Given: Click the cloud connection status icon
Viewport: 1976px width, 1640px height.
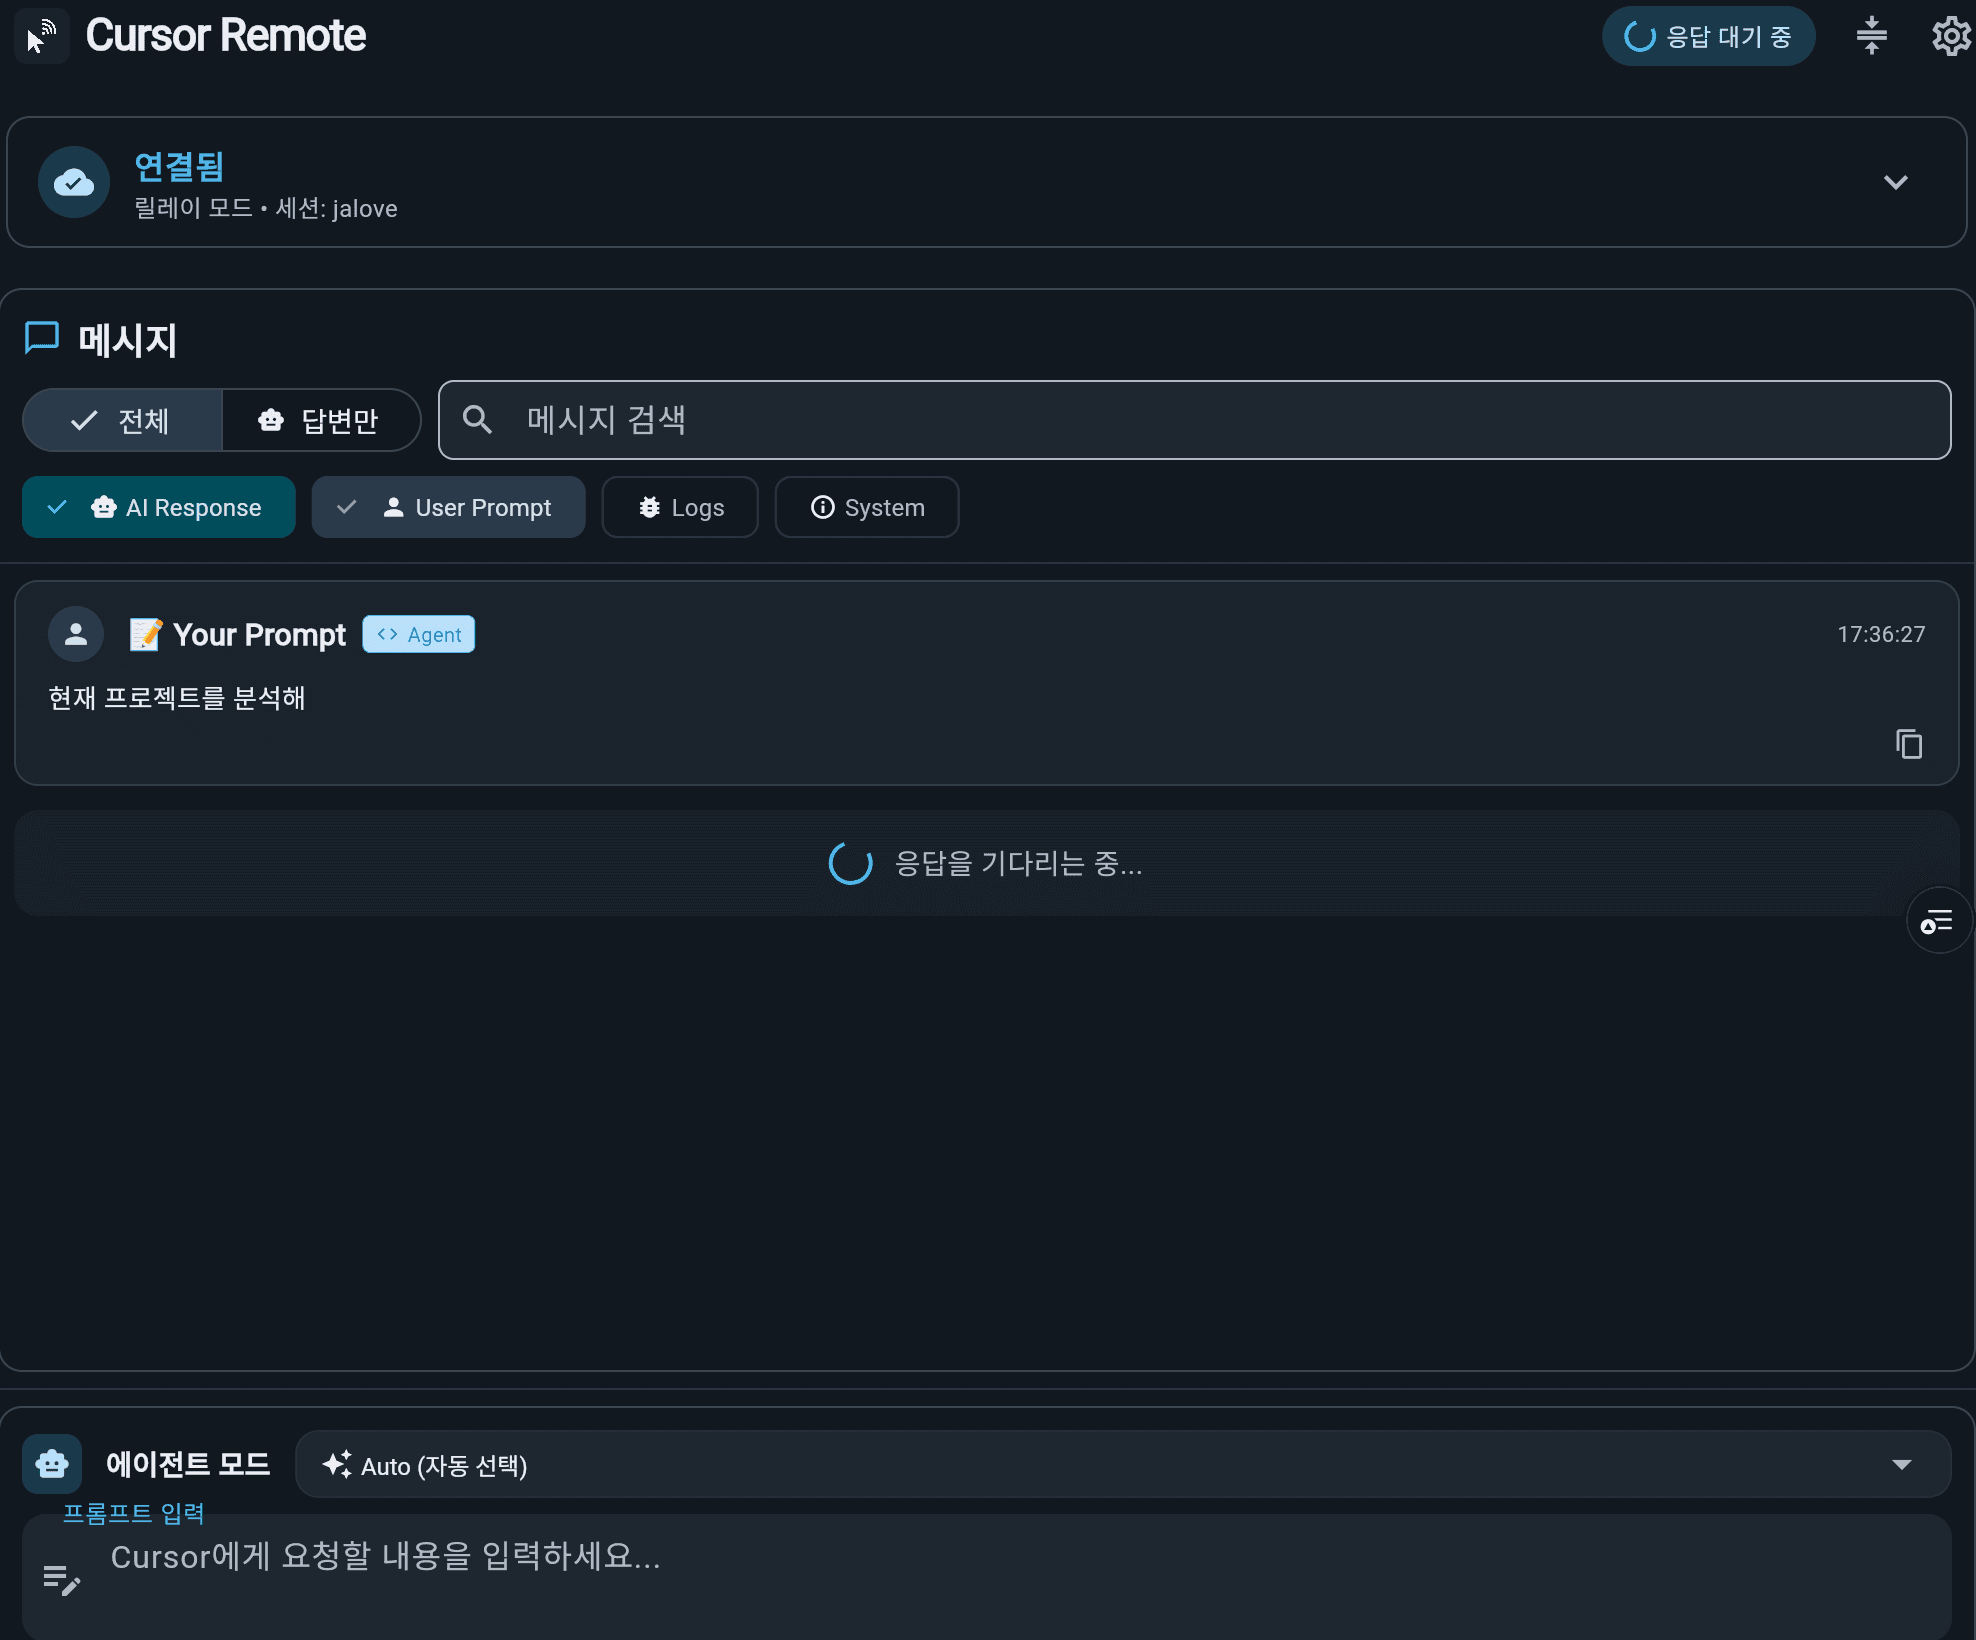Looking at the screenshot, I should (x=73, y=182).
